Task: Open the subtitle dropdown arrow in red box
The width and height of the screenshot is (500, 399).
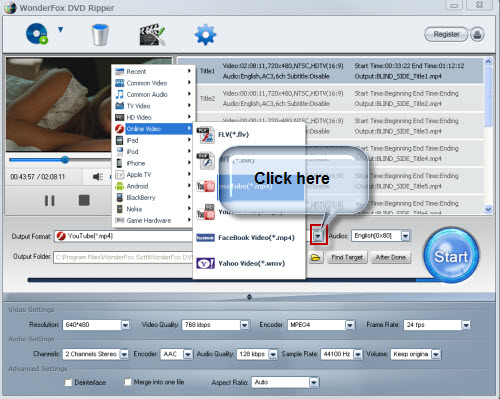Action: (x=318, y=236)
